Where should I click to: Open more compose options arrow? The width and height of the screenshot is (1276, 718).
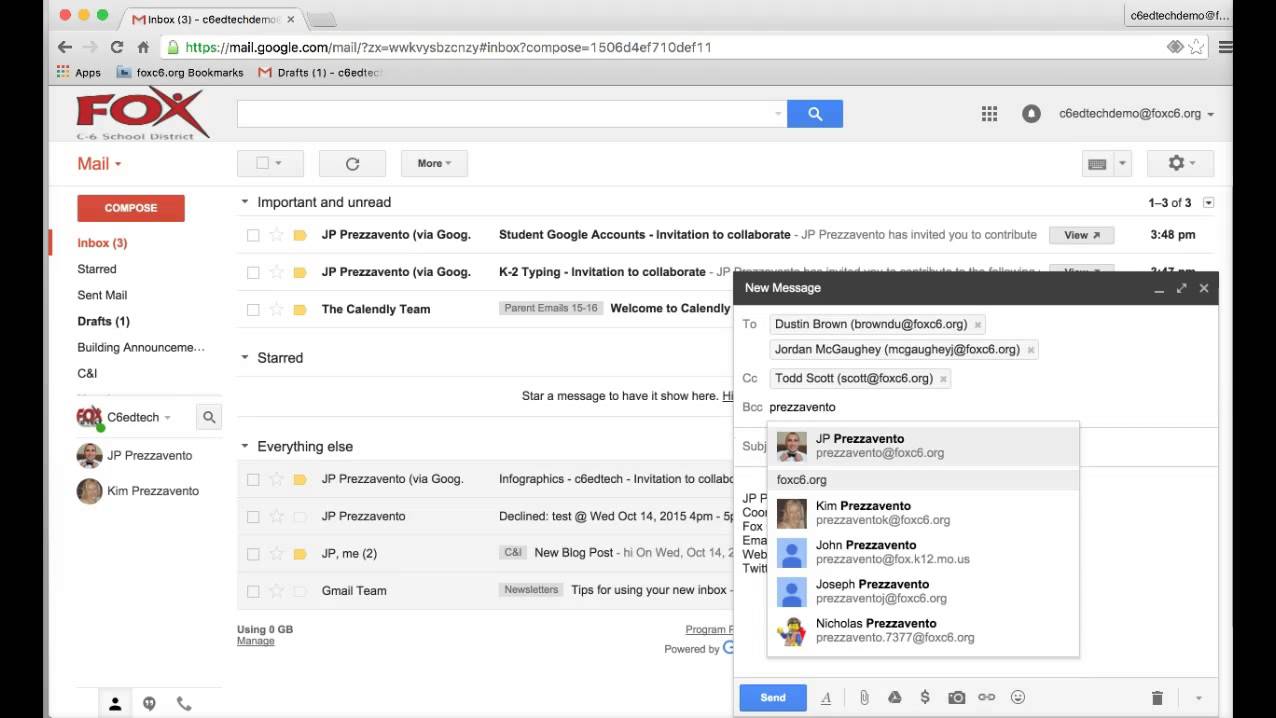coord(1198,698)
